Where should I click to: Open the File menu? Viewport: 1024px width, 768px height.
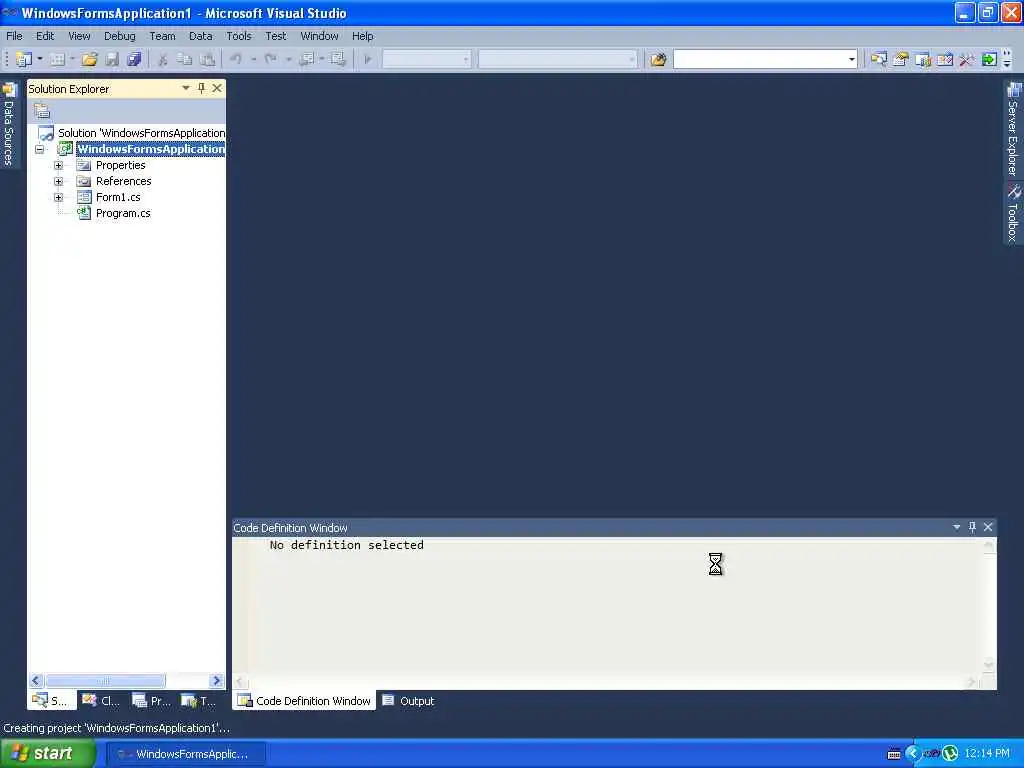click(14, 36)
